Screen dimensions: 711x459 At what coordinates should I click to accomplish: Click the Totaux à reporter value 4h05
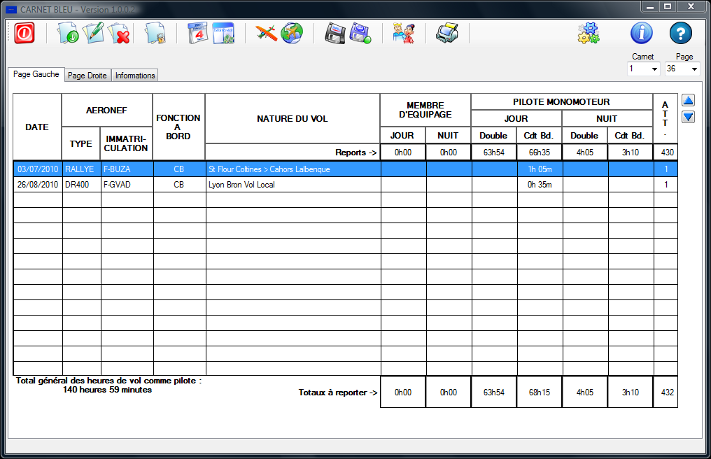point(585,392)
